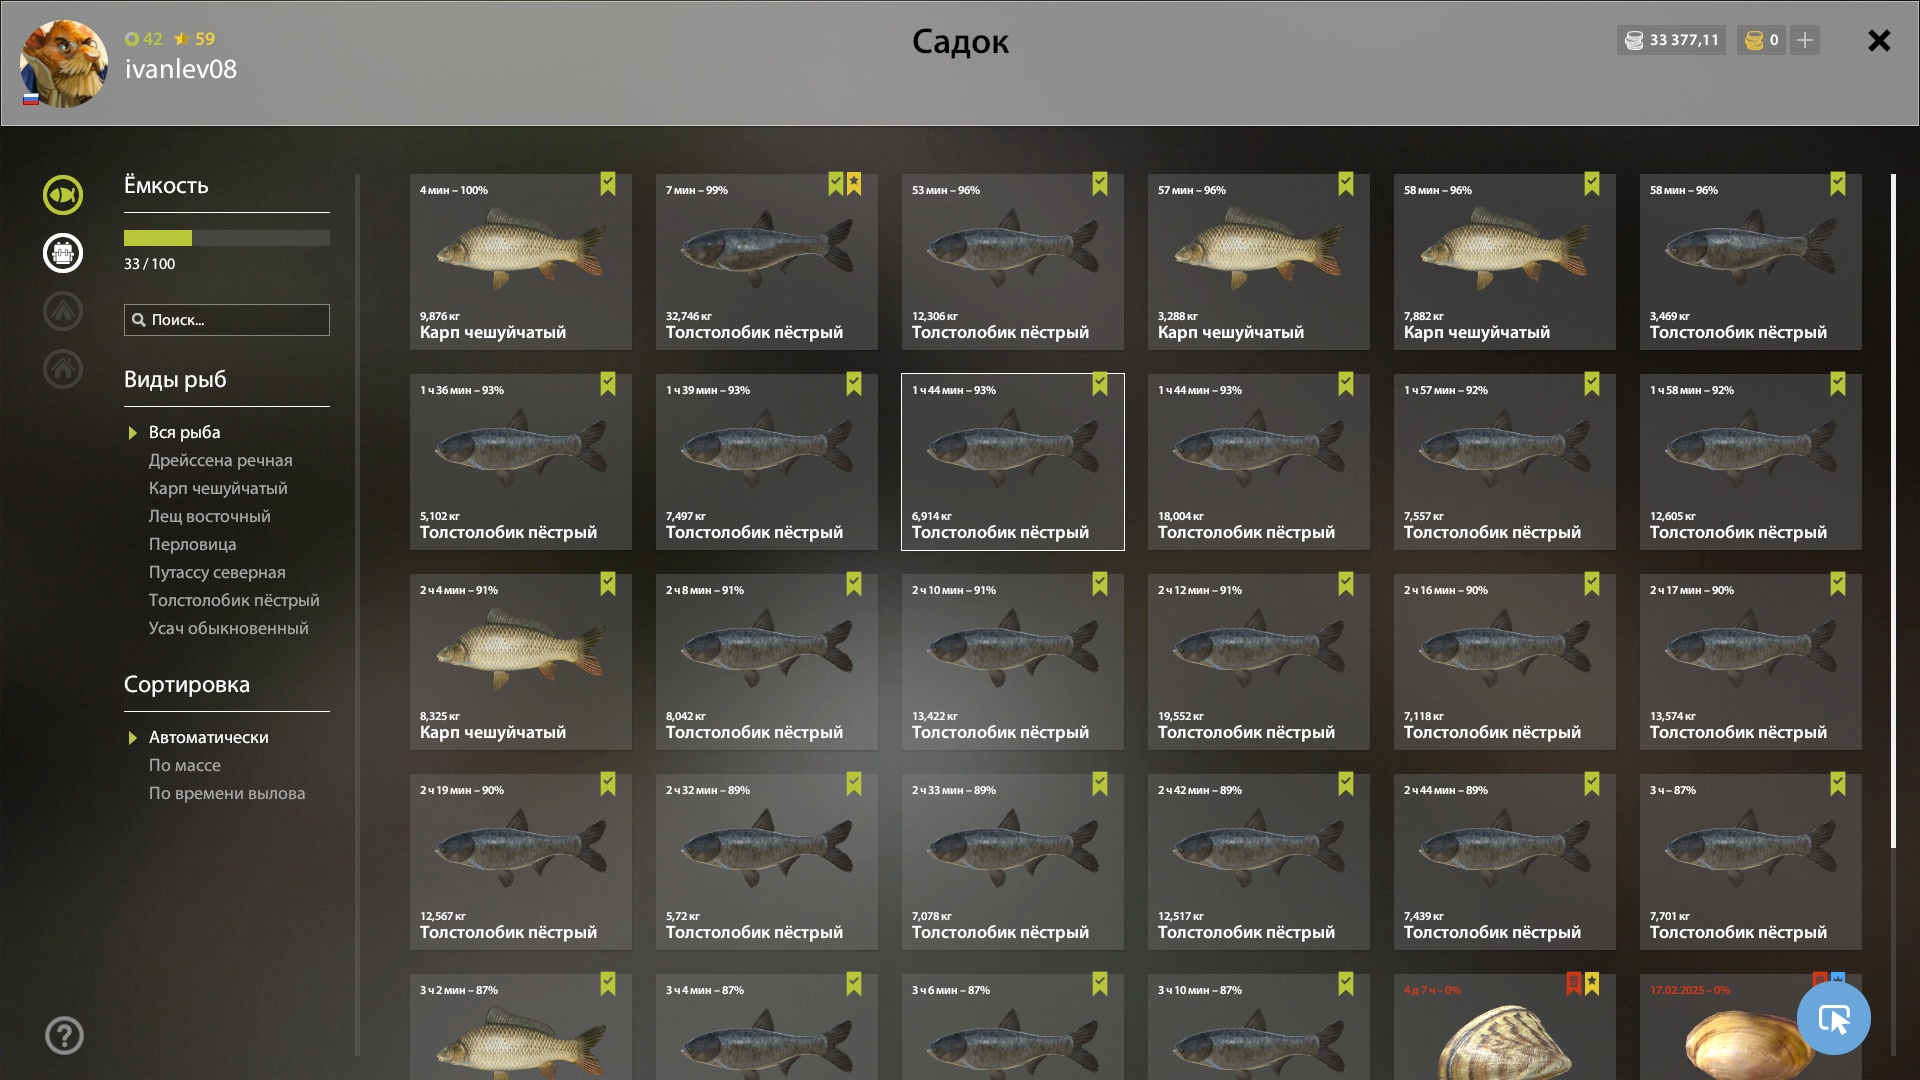Viewport: 1920px width, 1080px height.
Task: Click the keepnet capacity progress bar
Action: click(x=227, y=238)
